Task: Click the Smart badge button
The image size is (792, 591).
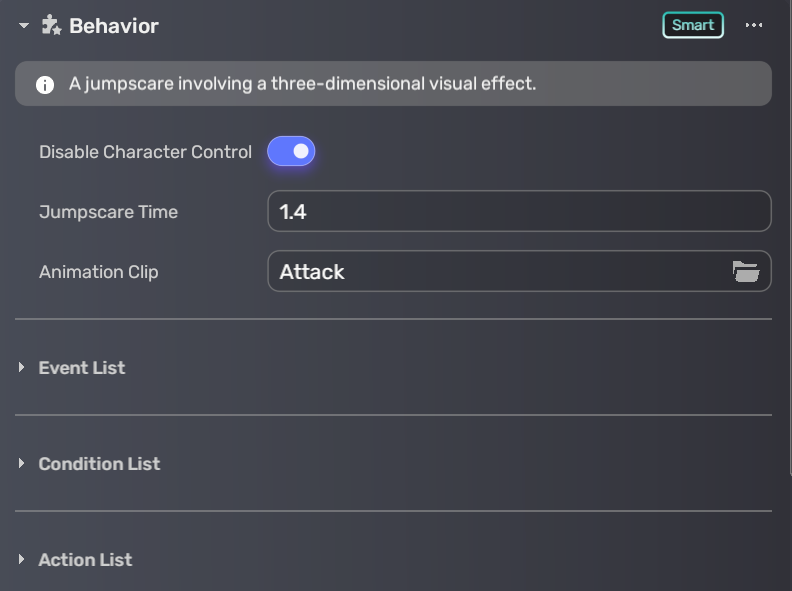Action: click(x=692, y=25)
